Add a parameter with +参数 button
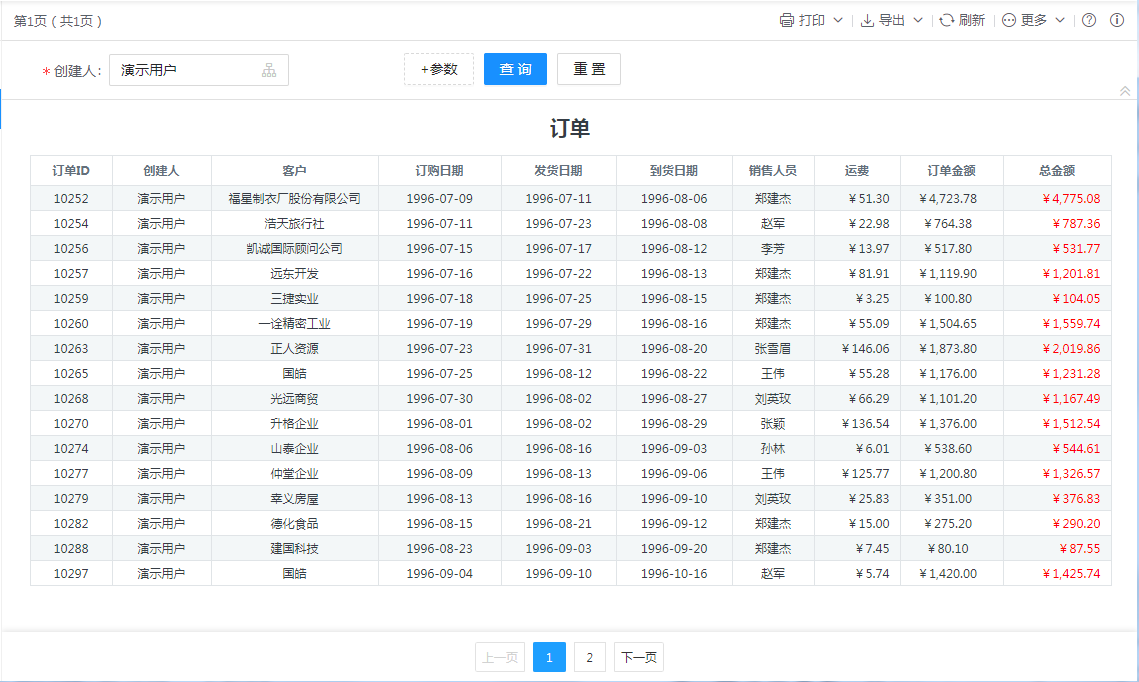The width and height of the screenshot is (1139, 682). pos(439,69)
